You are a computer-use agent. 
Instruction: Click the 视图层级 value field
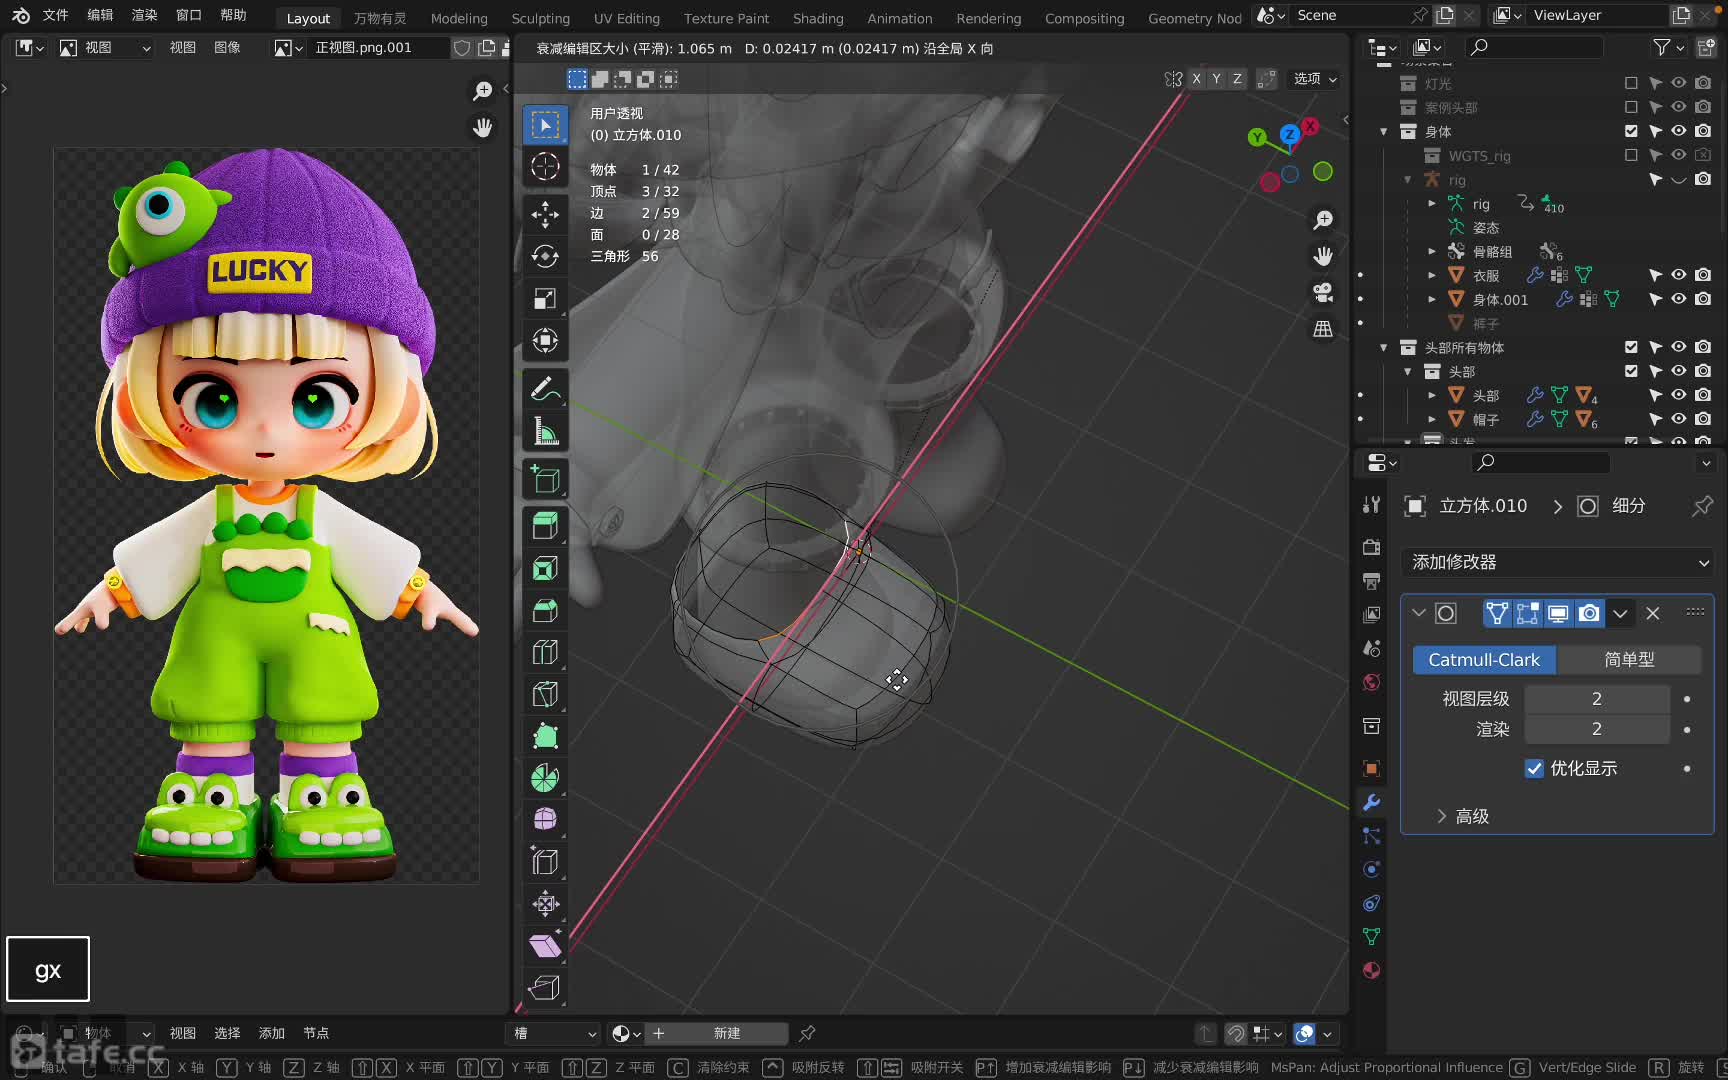[1597, 698]
